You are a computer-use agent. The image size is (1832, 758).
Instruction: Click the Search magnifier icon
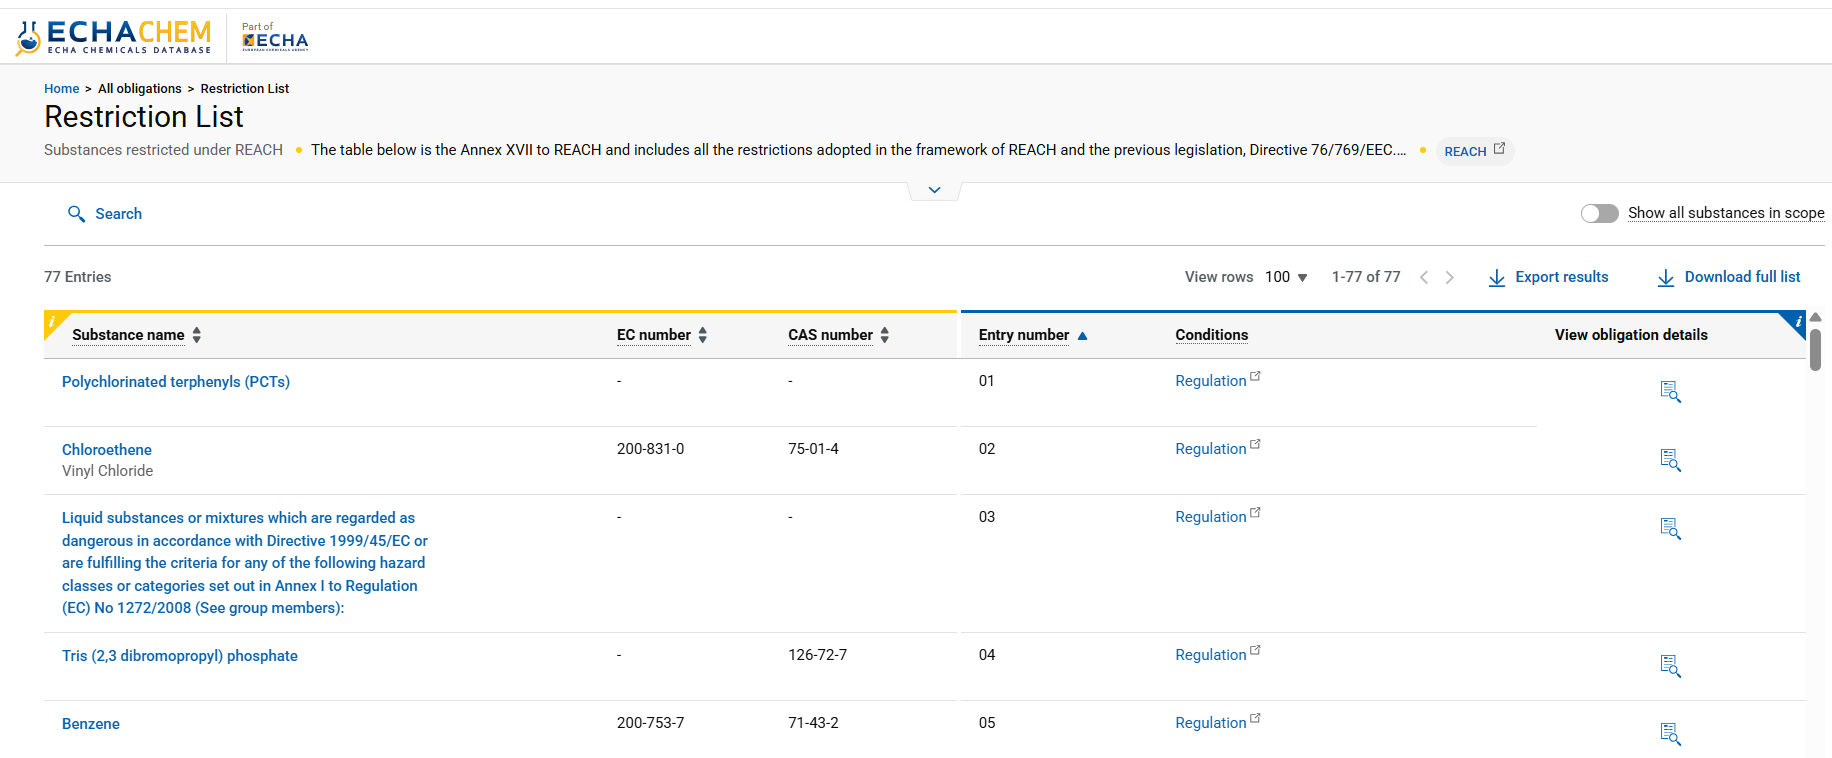[x=76, y=214]
